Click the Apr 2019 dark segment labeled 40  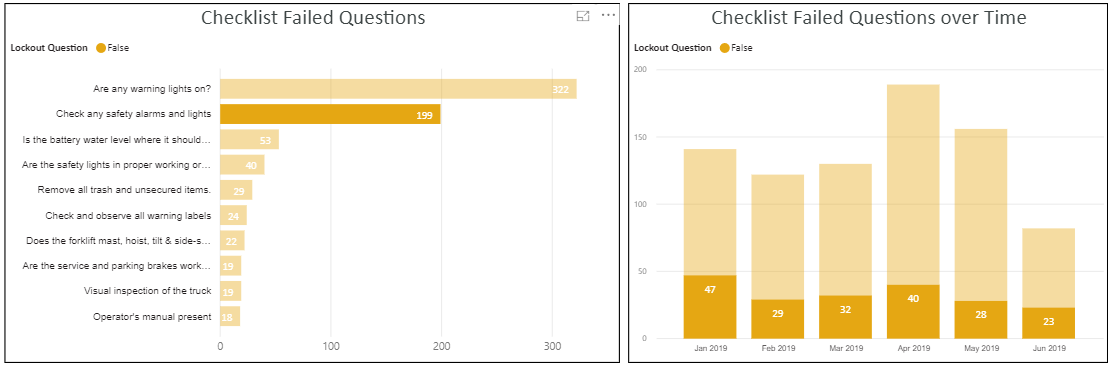[913, 312]
